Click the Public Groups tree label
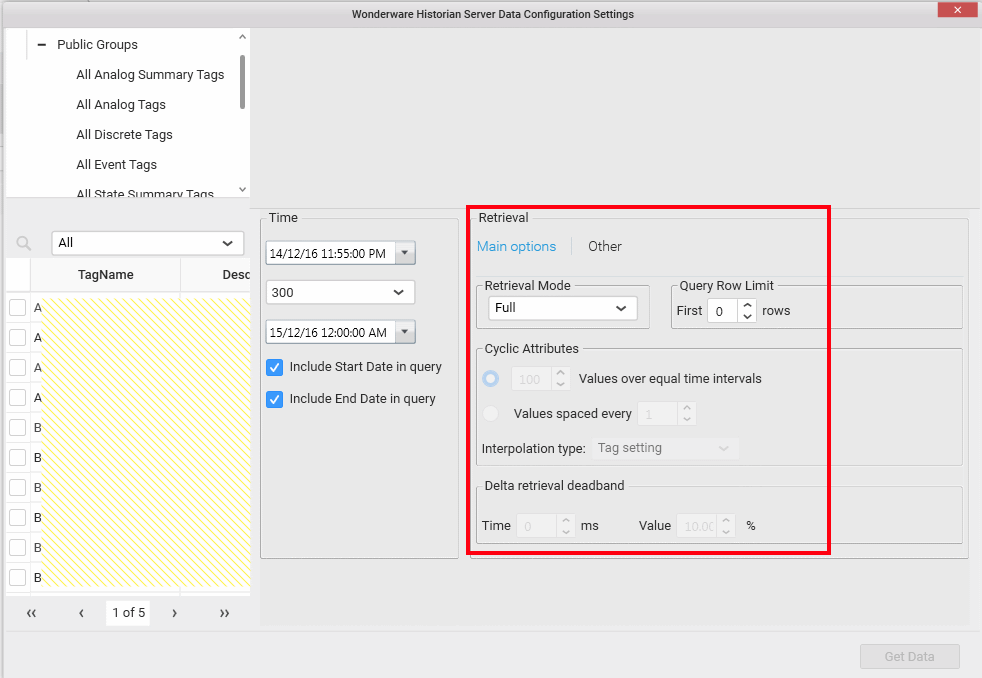 pos(97,44)
